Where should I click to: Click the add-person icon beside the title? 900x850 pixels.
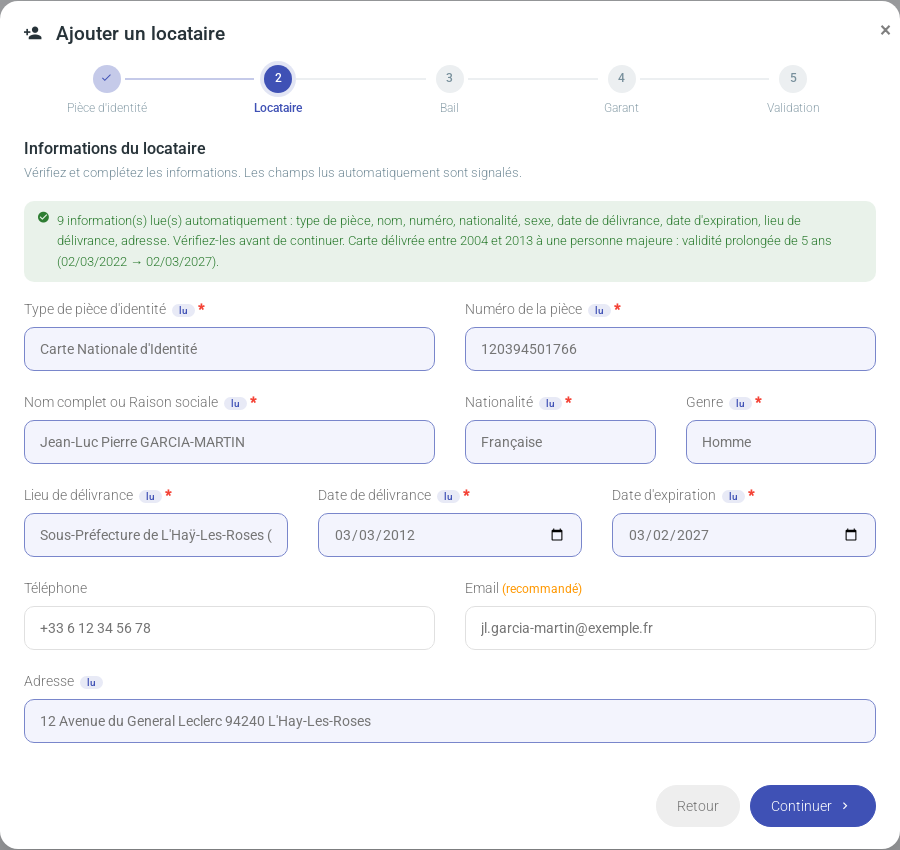[x=33, y=33]
